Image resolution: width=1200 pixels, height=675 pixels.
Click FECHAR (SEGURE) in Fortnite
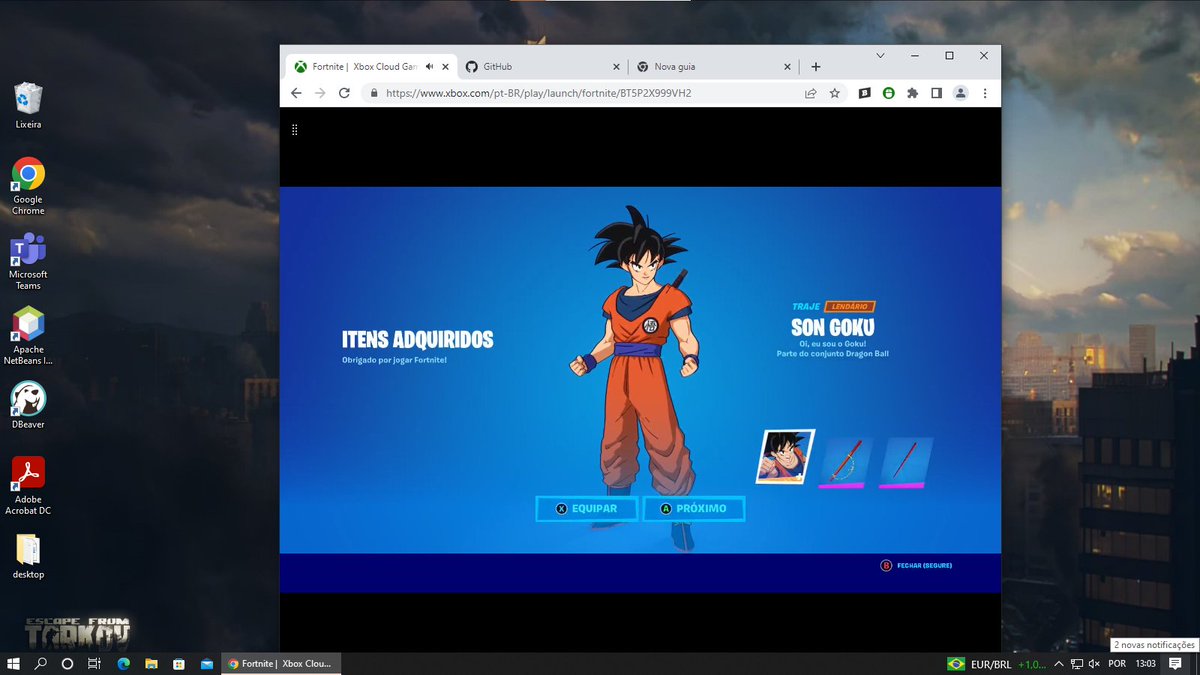click(916, 566)
